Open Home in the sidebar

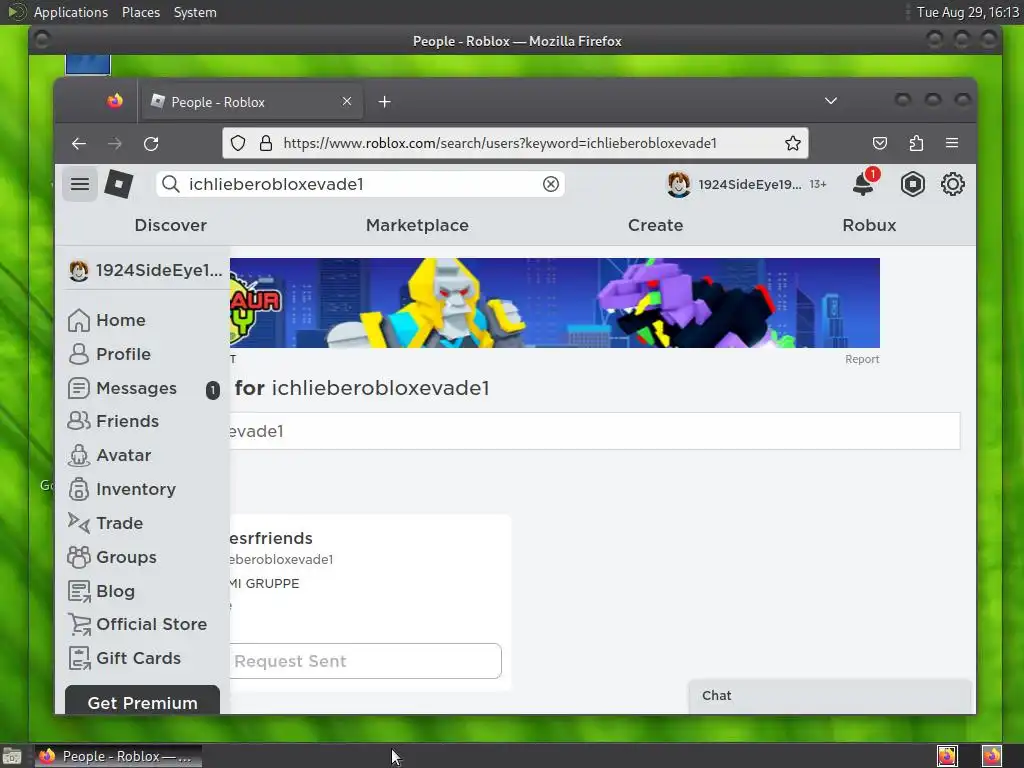(108, 320)
